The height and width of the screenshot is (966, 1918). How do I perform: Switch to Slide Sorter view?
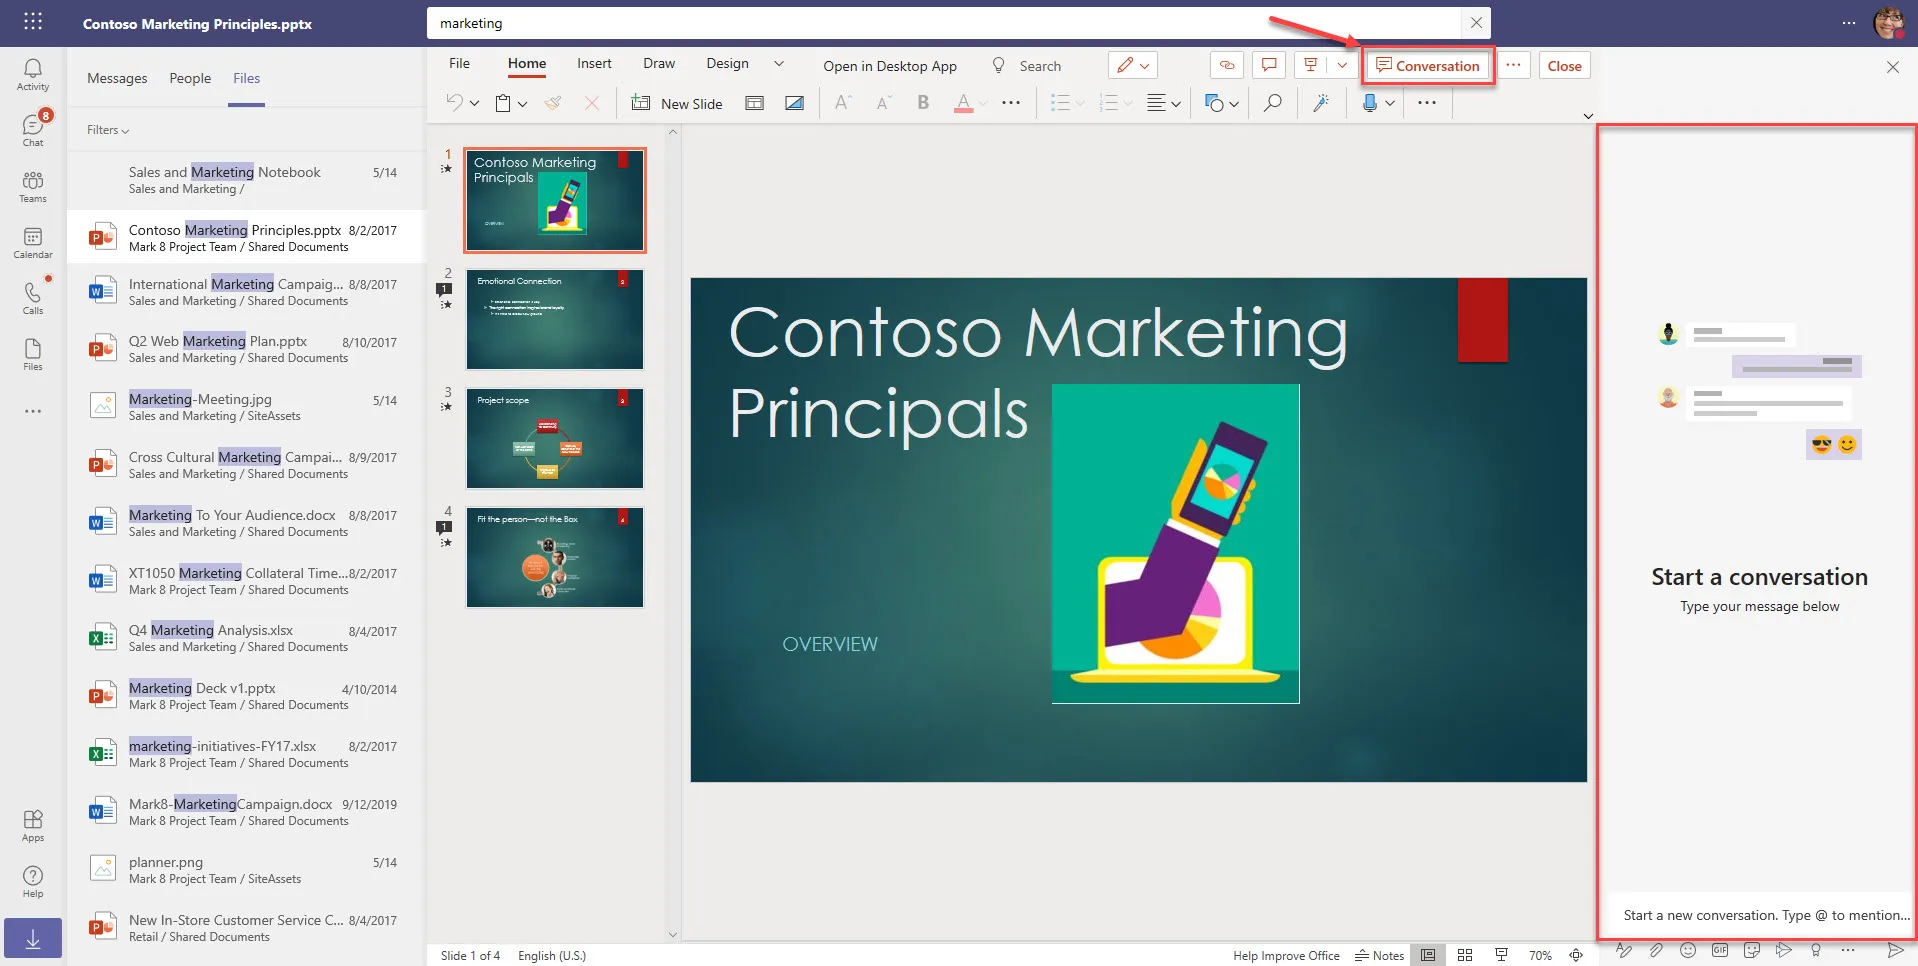[1465, 955]
